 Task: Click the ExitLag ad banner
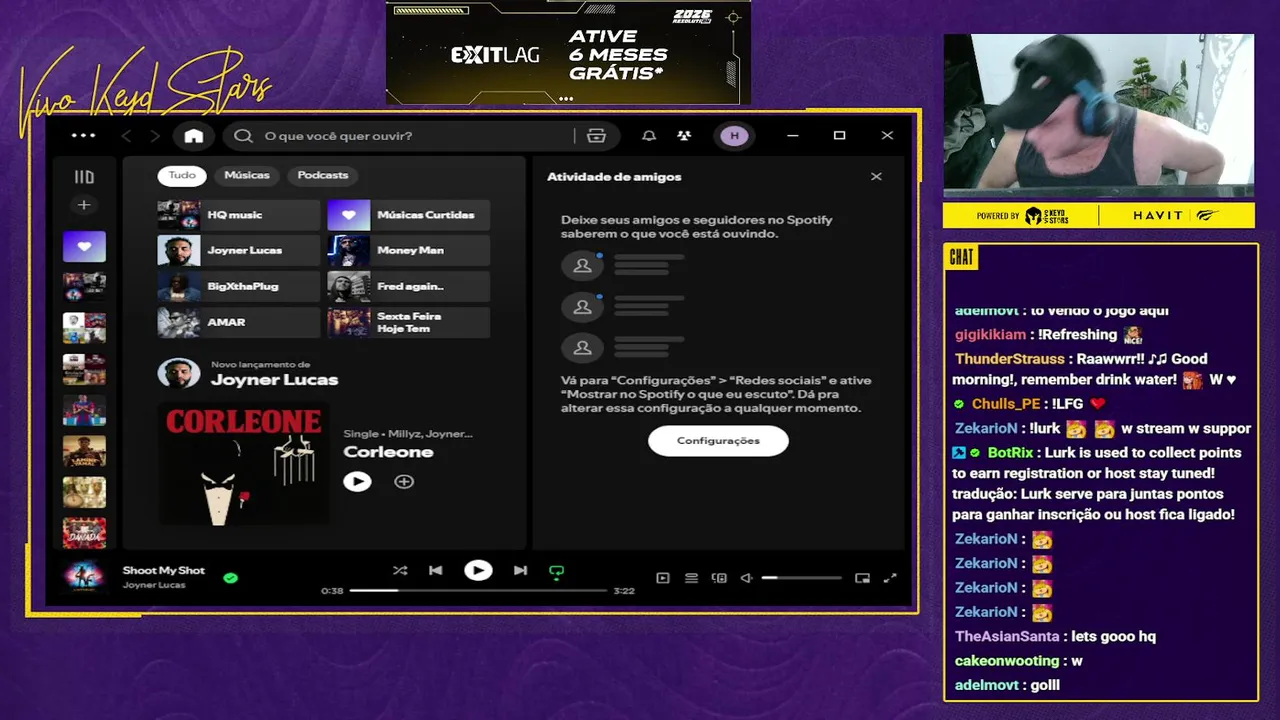coord(568,52)
